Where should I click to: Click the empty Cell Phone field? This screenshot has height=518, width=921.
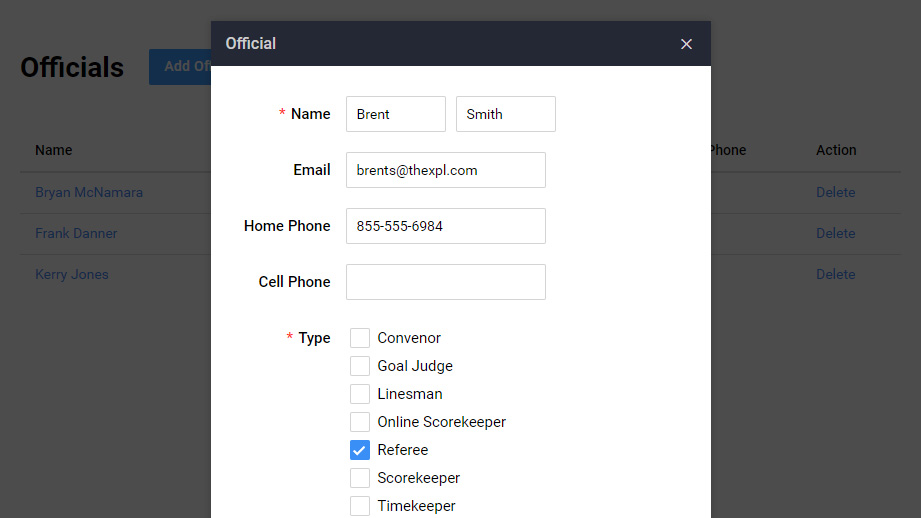(445, 282)
